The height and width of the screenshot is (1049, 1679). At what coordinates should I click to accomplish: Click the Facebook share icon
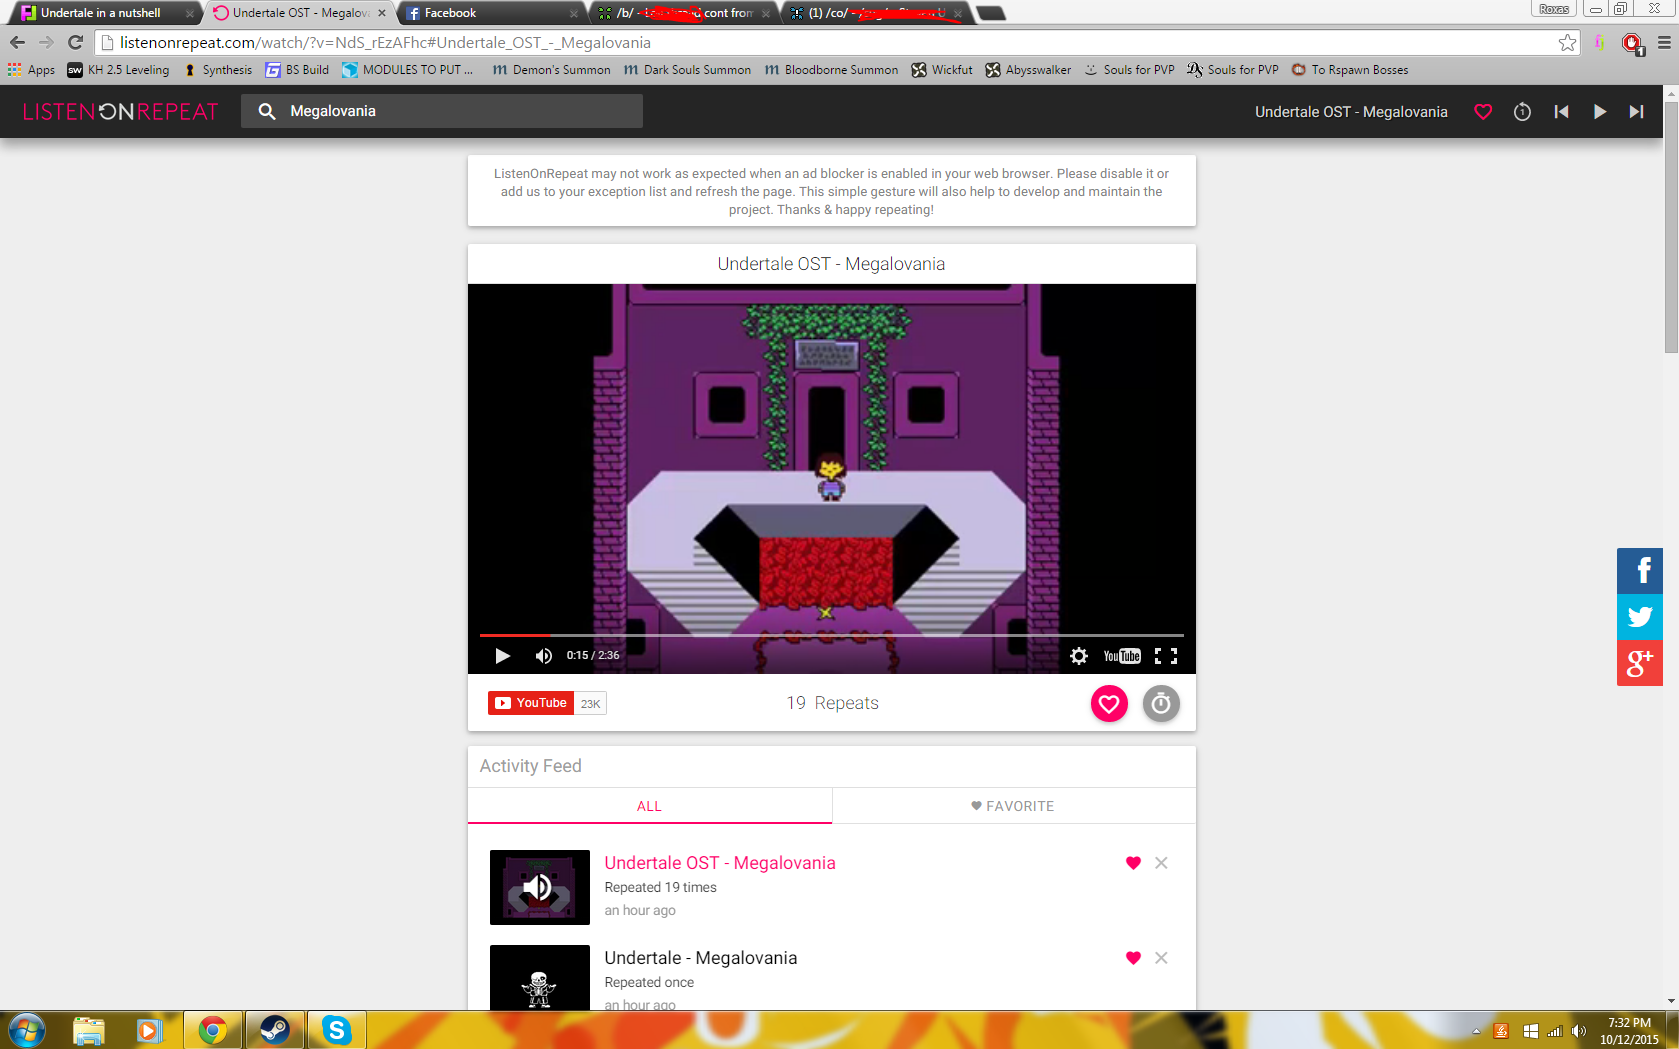[x=1639, y=571]
